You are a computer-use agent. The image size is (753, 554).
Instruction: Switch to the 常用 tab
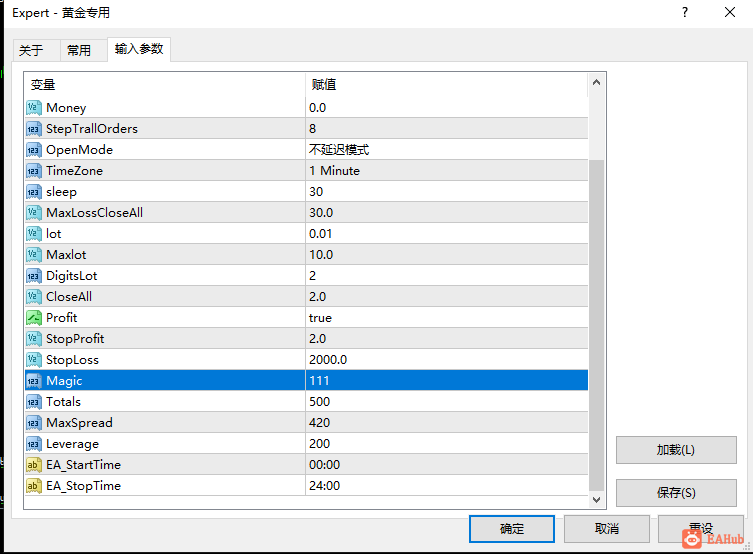click(84, 50)
